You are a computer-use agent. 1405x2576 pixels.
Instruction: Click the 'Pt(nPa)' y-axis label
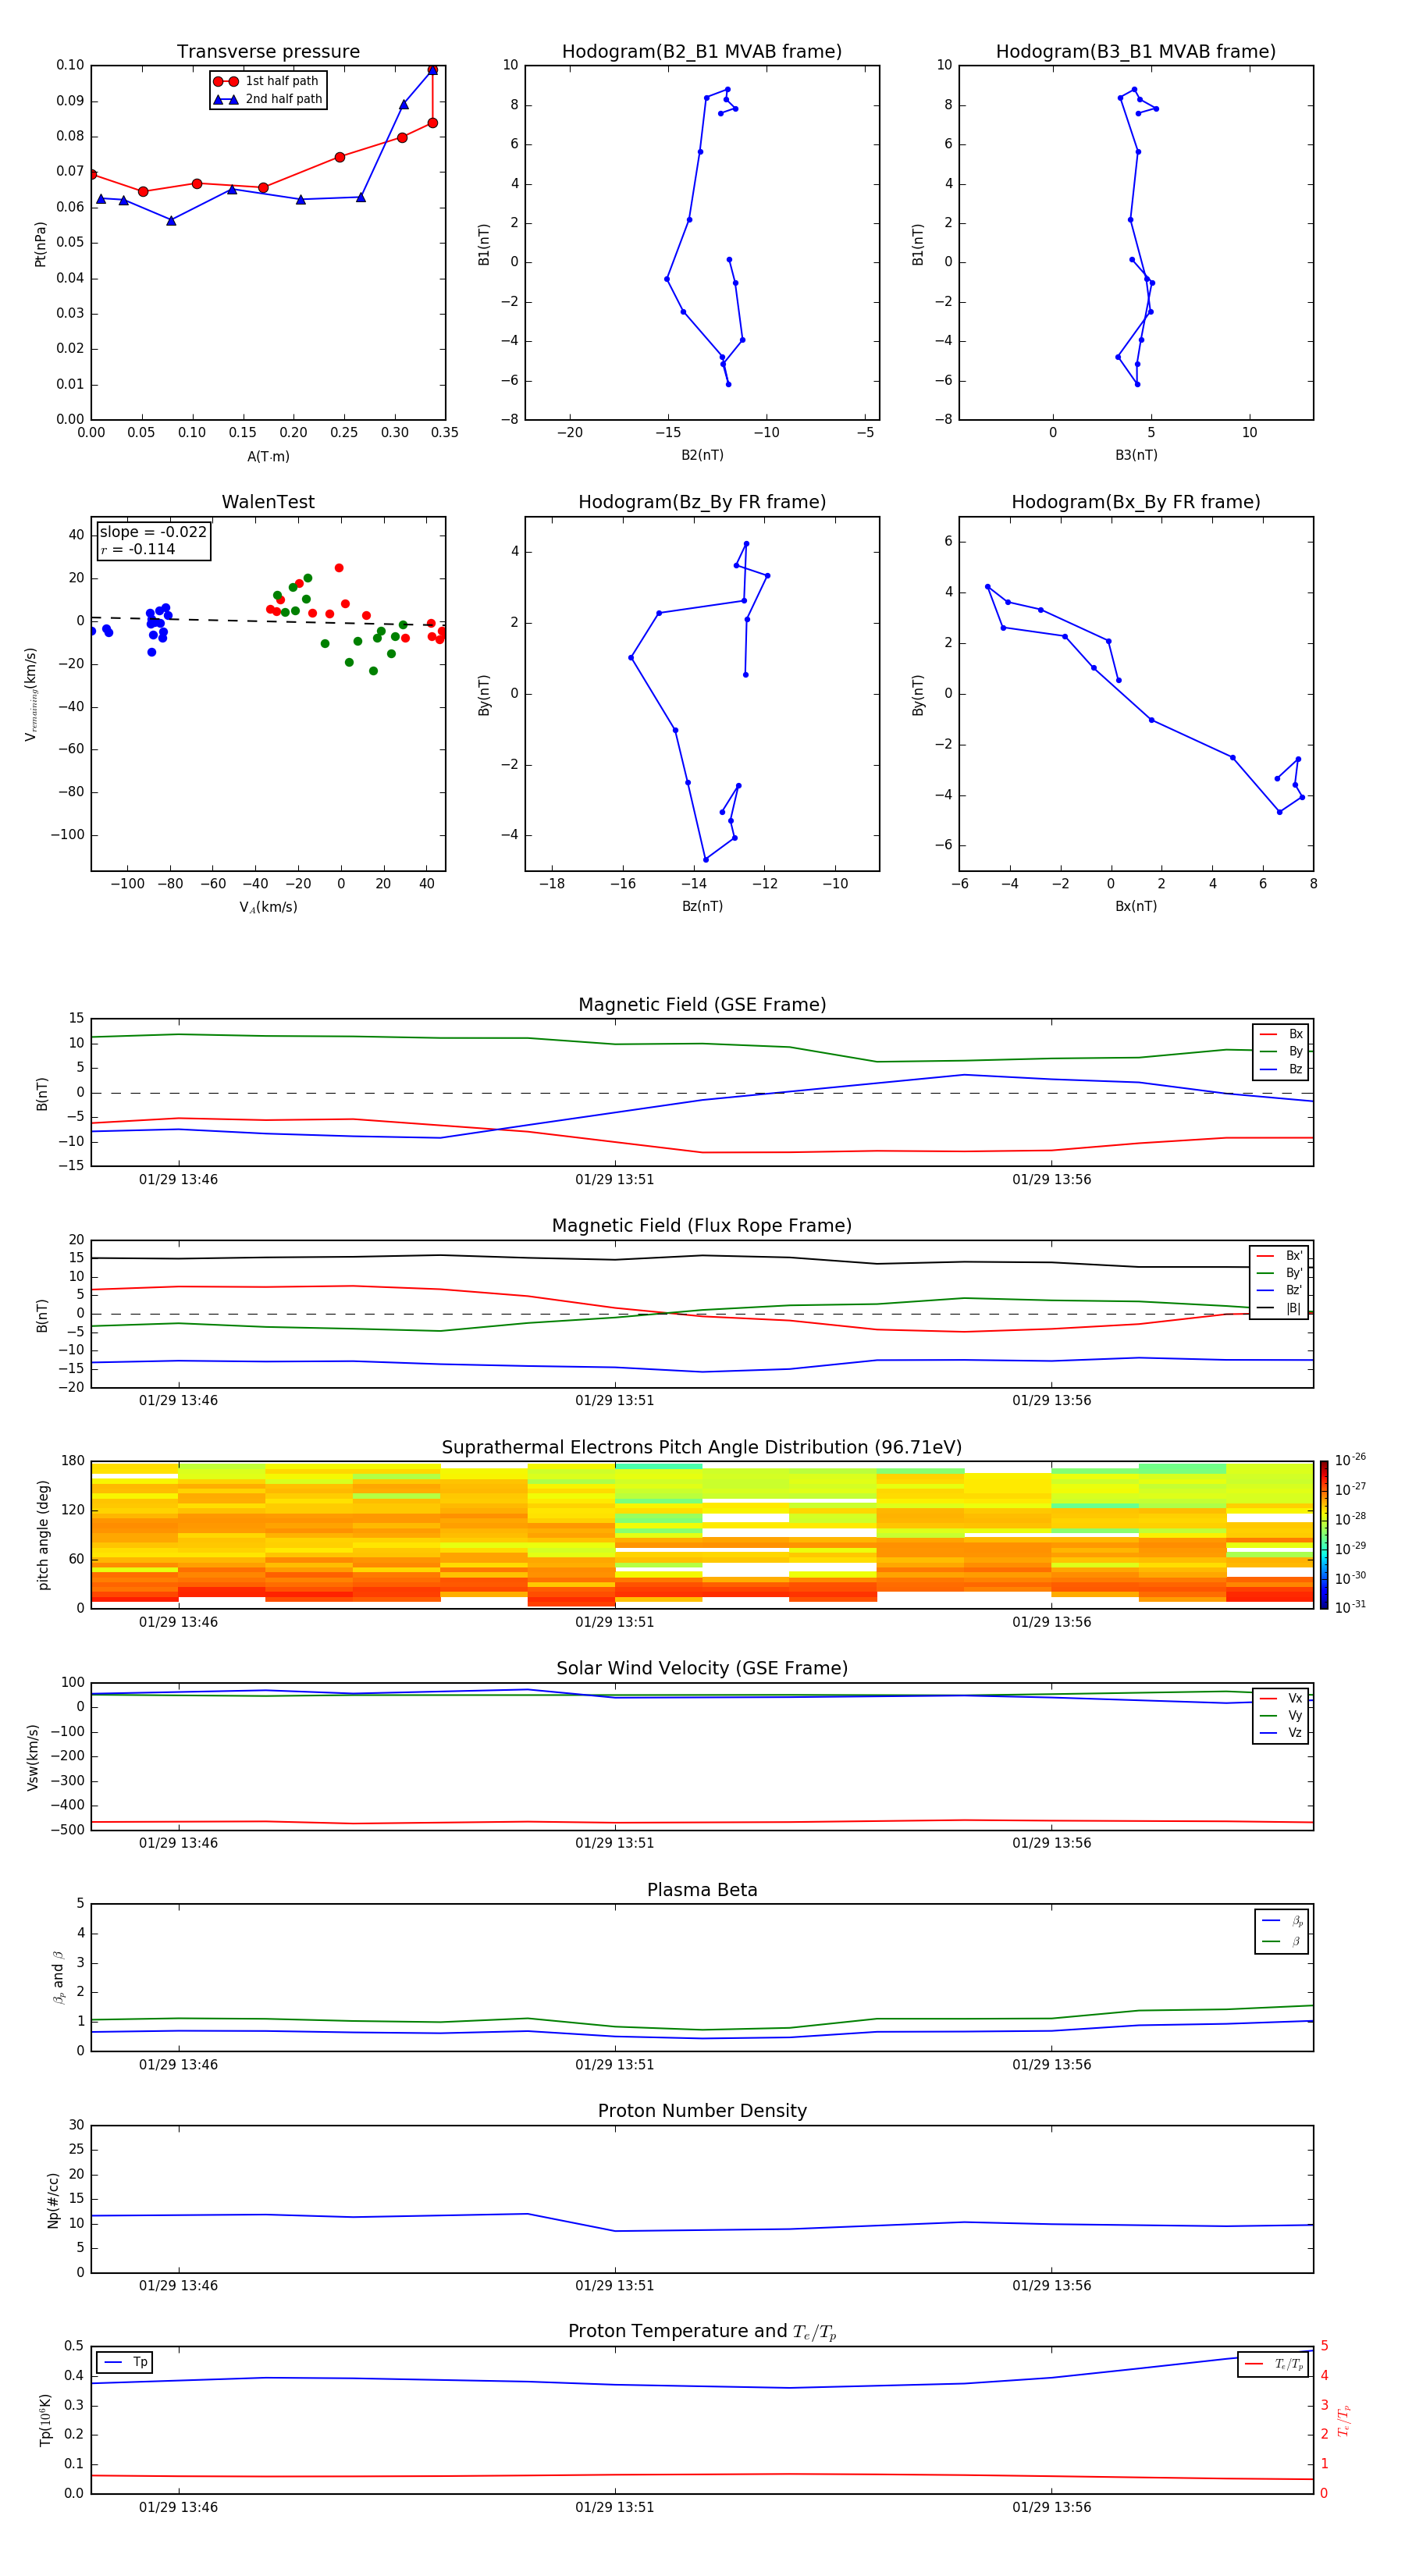(40, 243)
